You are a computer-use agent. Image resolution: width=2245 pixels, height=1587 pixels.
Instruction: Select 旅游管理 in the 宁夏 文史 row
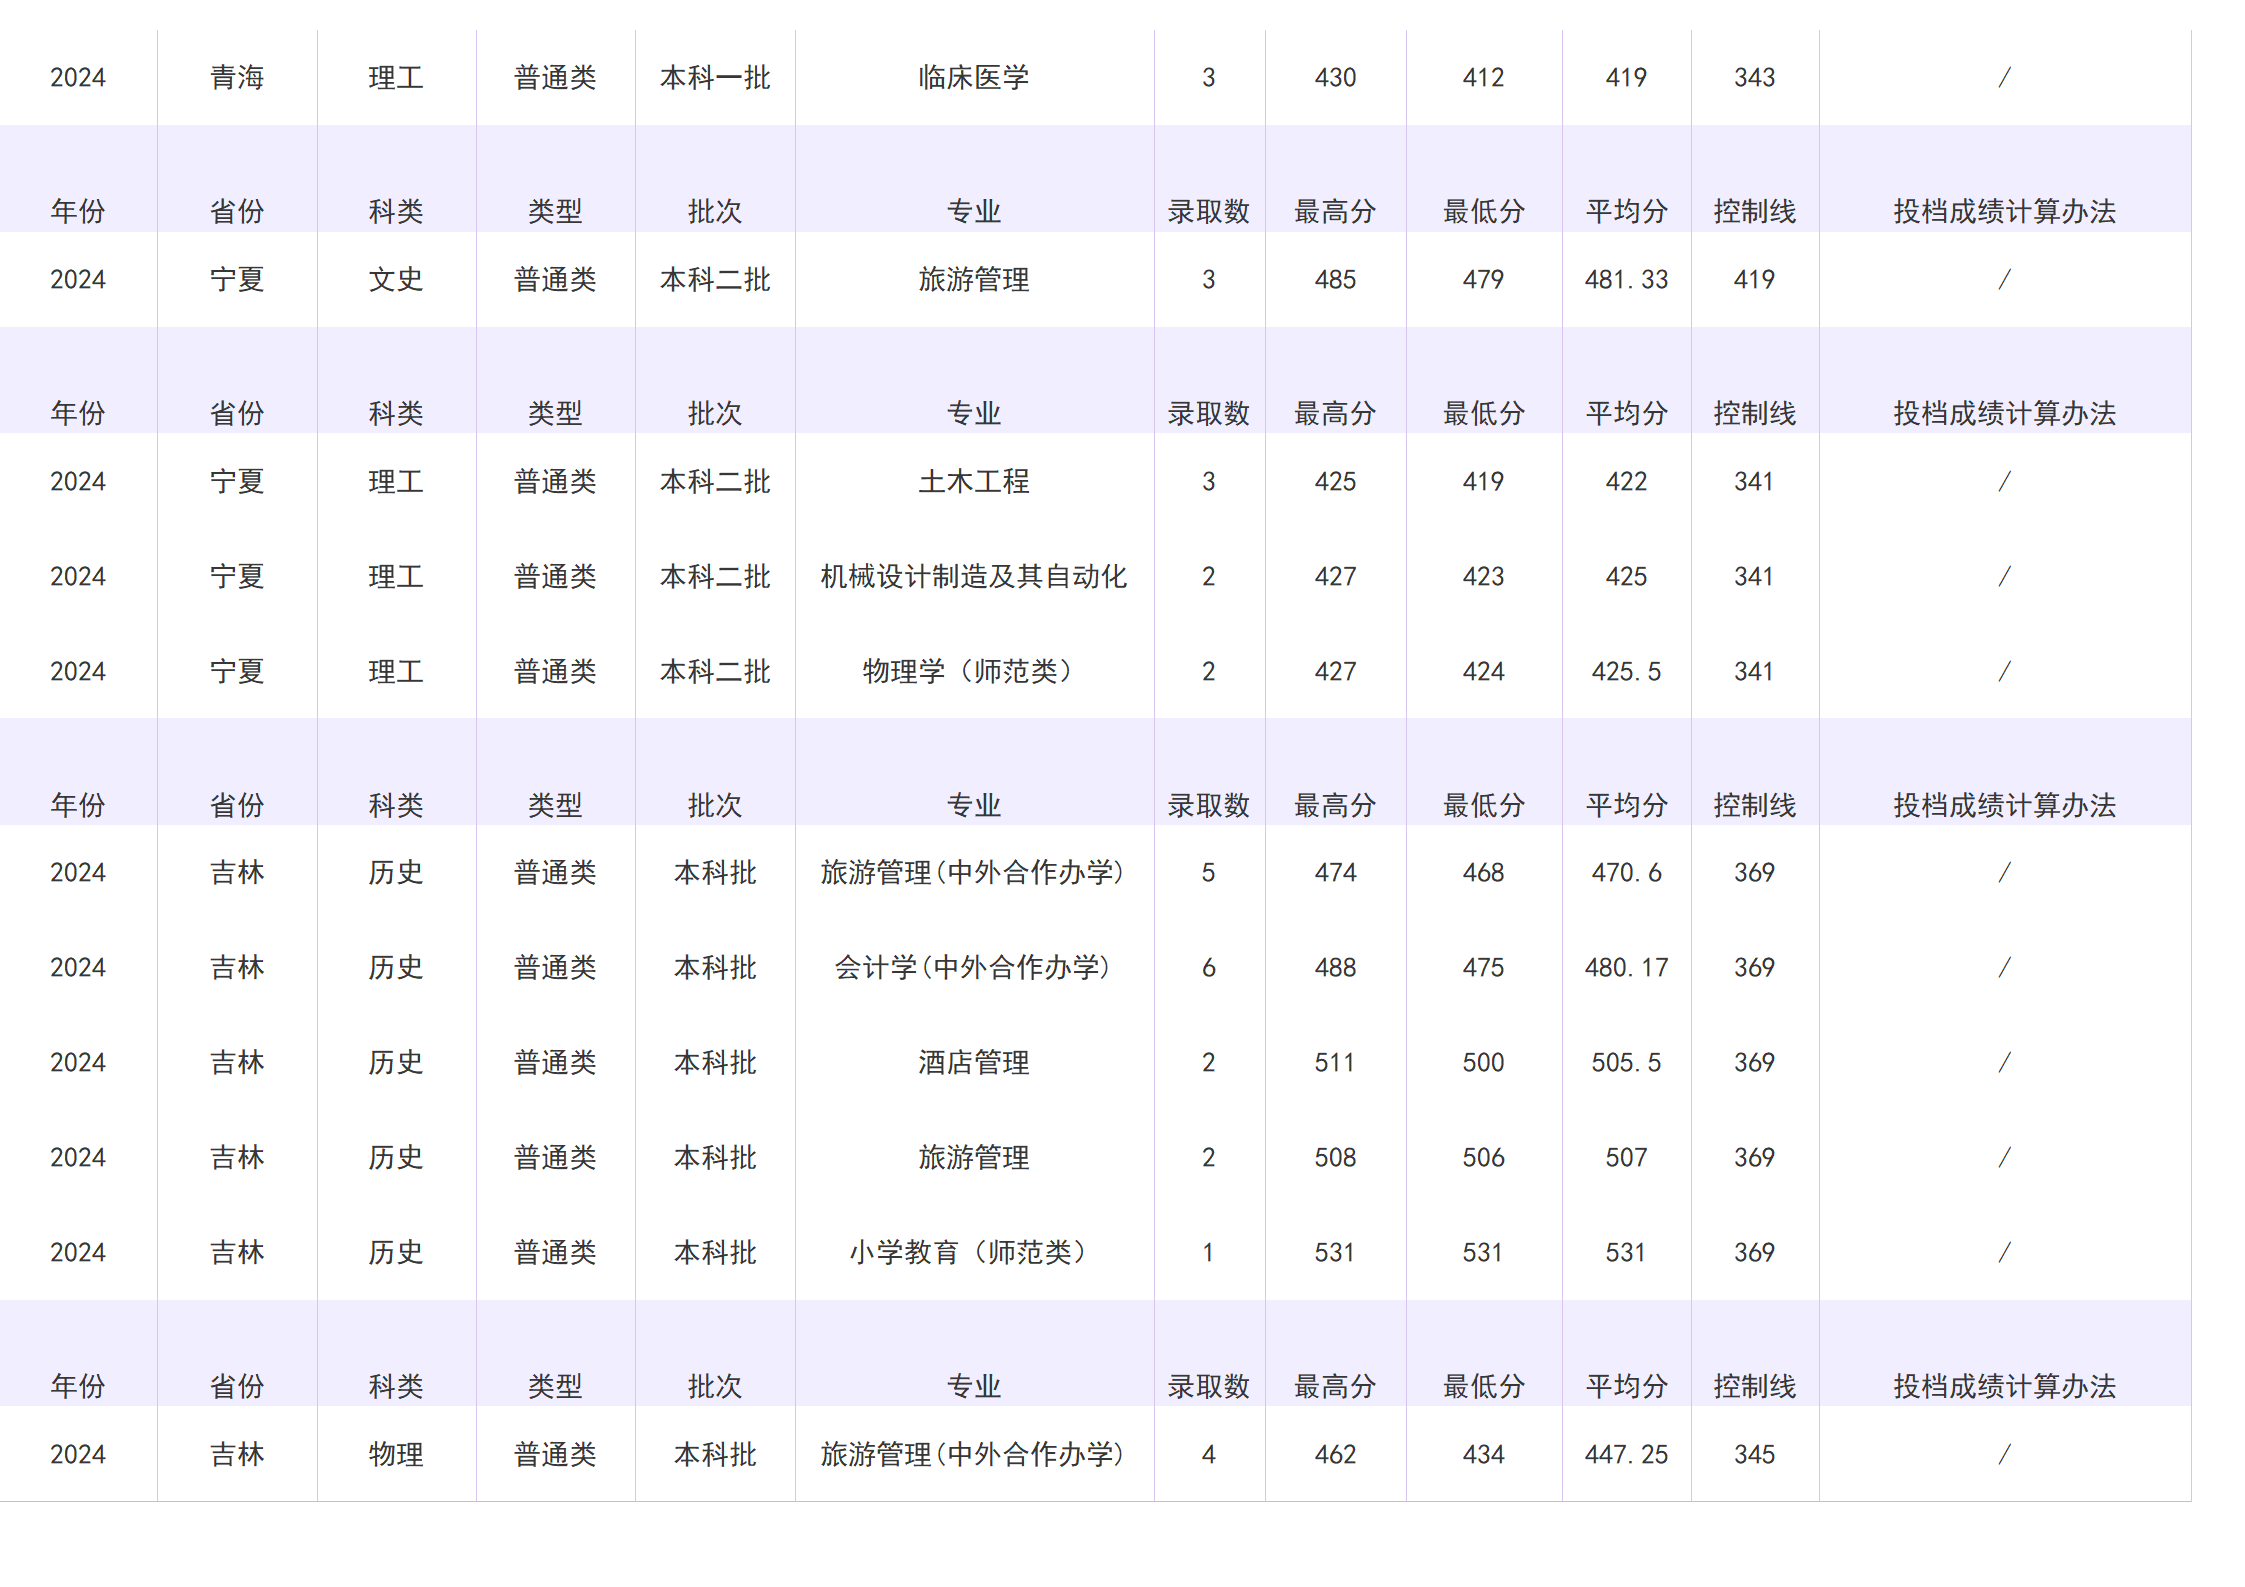974,280
